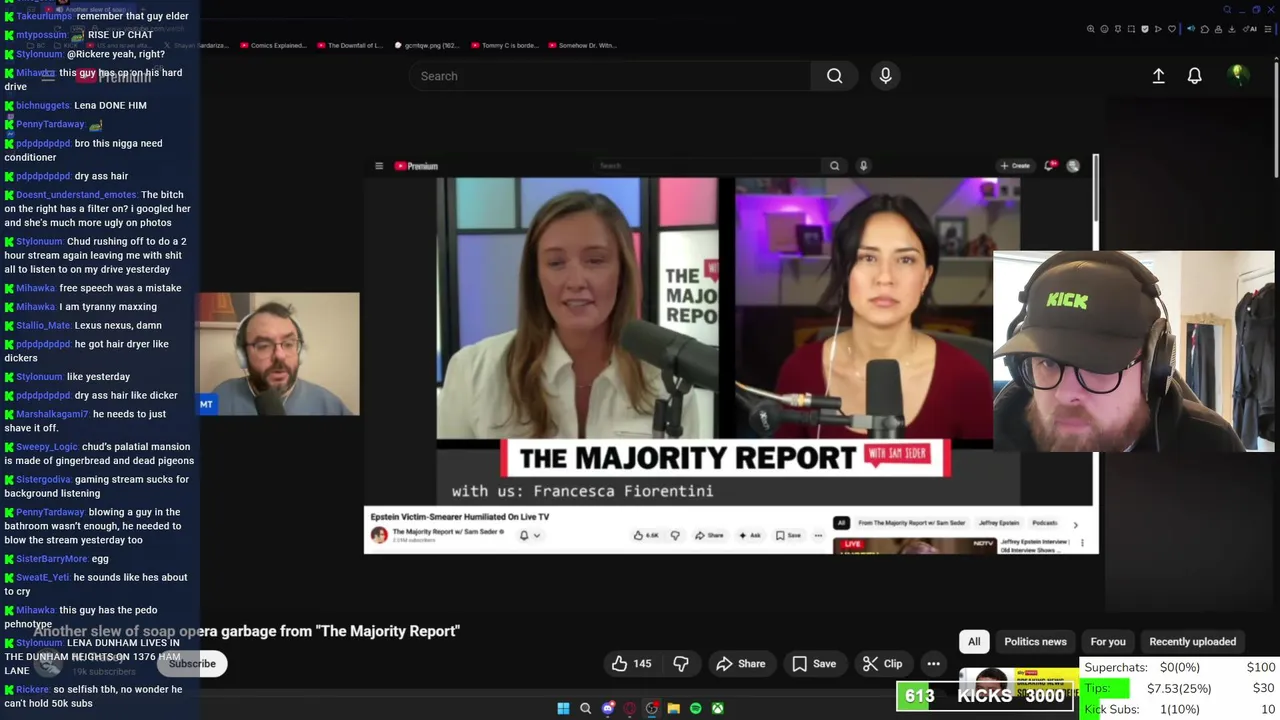Switch to Somehow Dr. Witn... tab
Screen dimensions: 1280x720
[x=581, y=45]
